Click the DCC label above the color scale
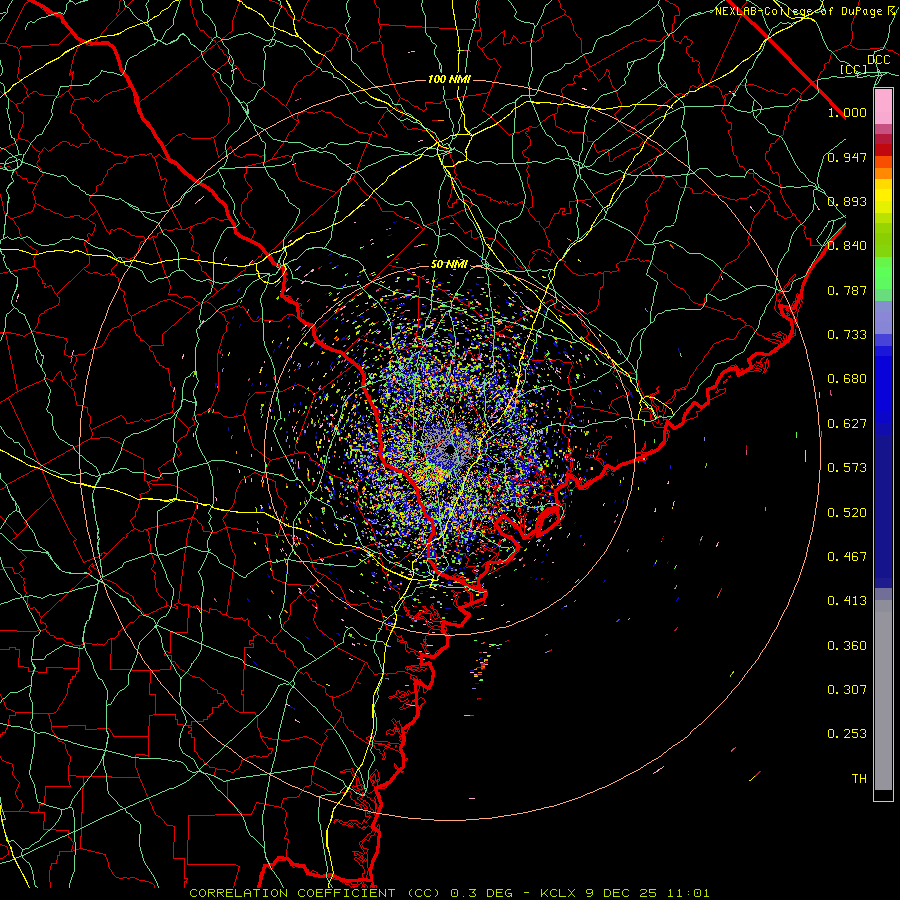This screenshot has height=900, width=900. pos(879,59)
